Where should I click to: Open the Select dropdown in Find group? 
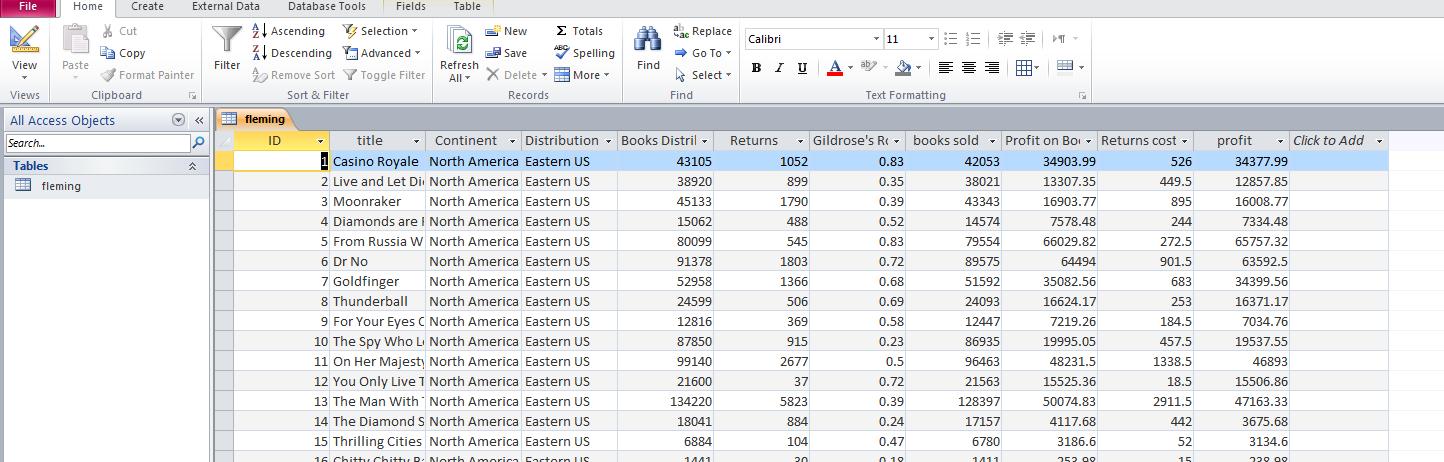point(703,75)
